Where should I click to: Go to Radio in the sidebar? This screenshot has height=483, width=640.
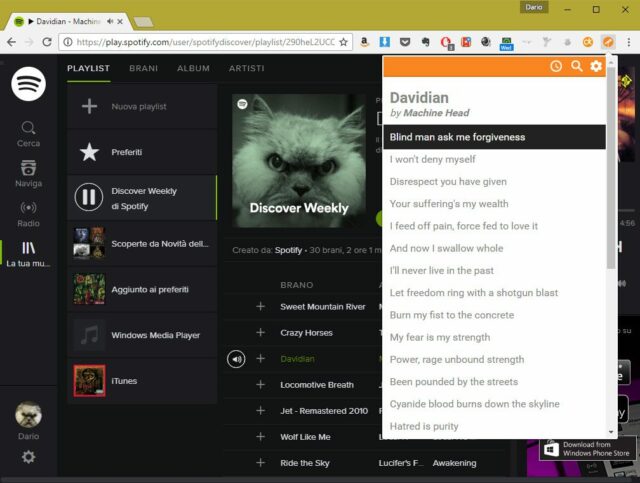click(x=28, y=213)
